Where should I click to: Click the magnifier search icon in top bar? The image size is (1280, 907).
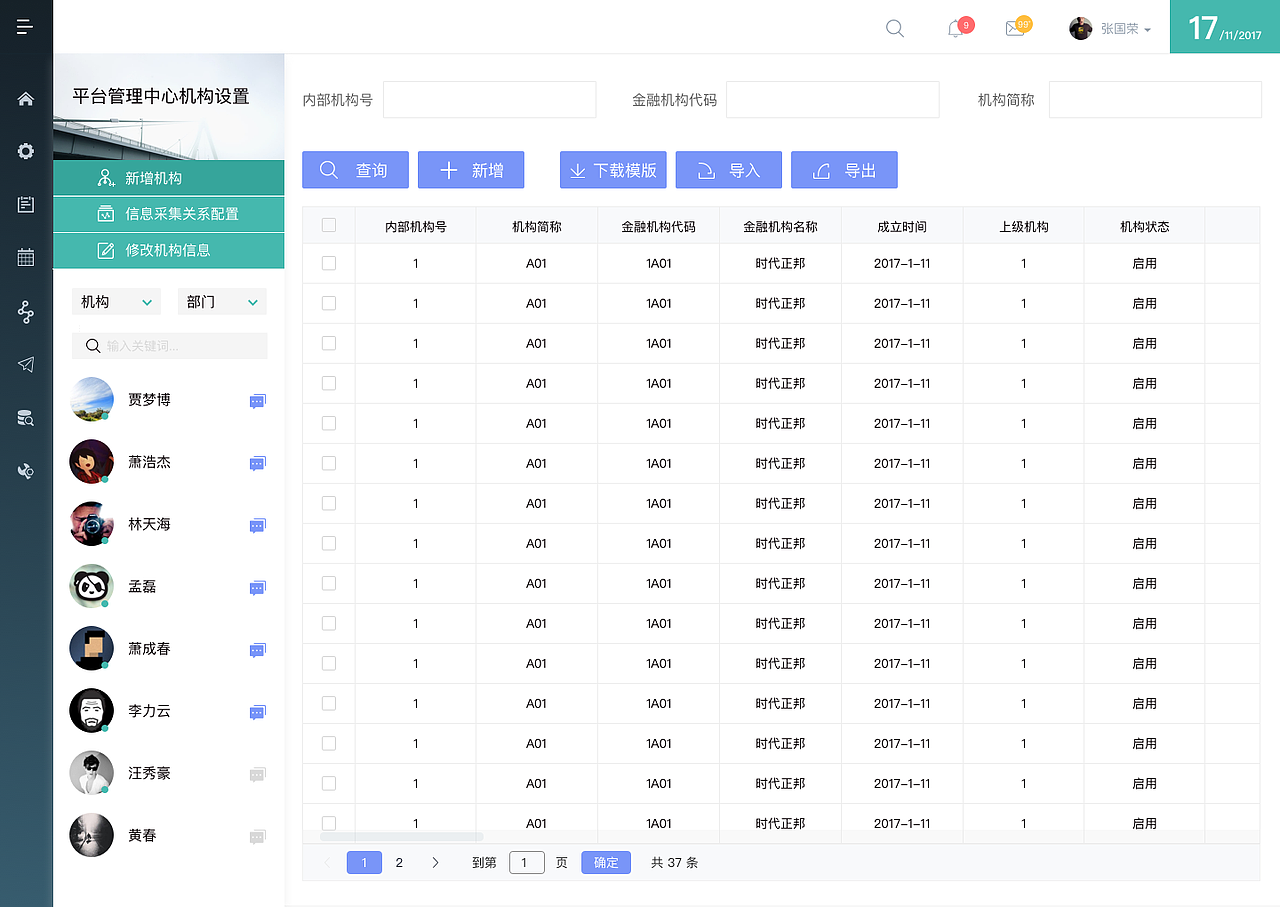(x=894, y=28)
